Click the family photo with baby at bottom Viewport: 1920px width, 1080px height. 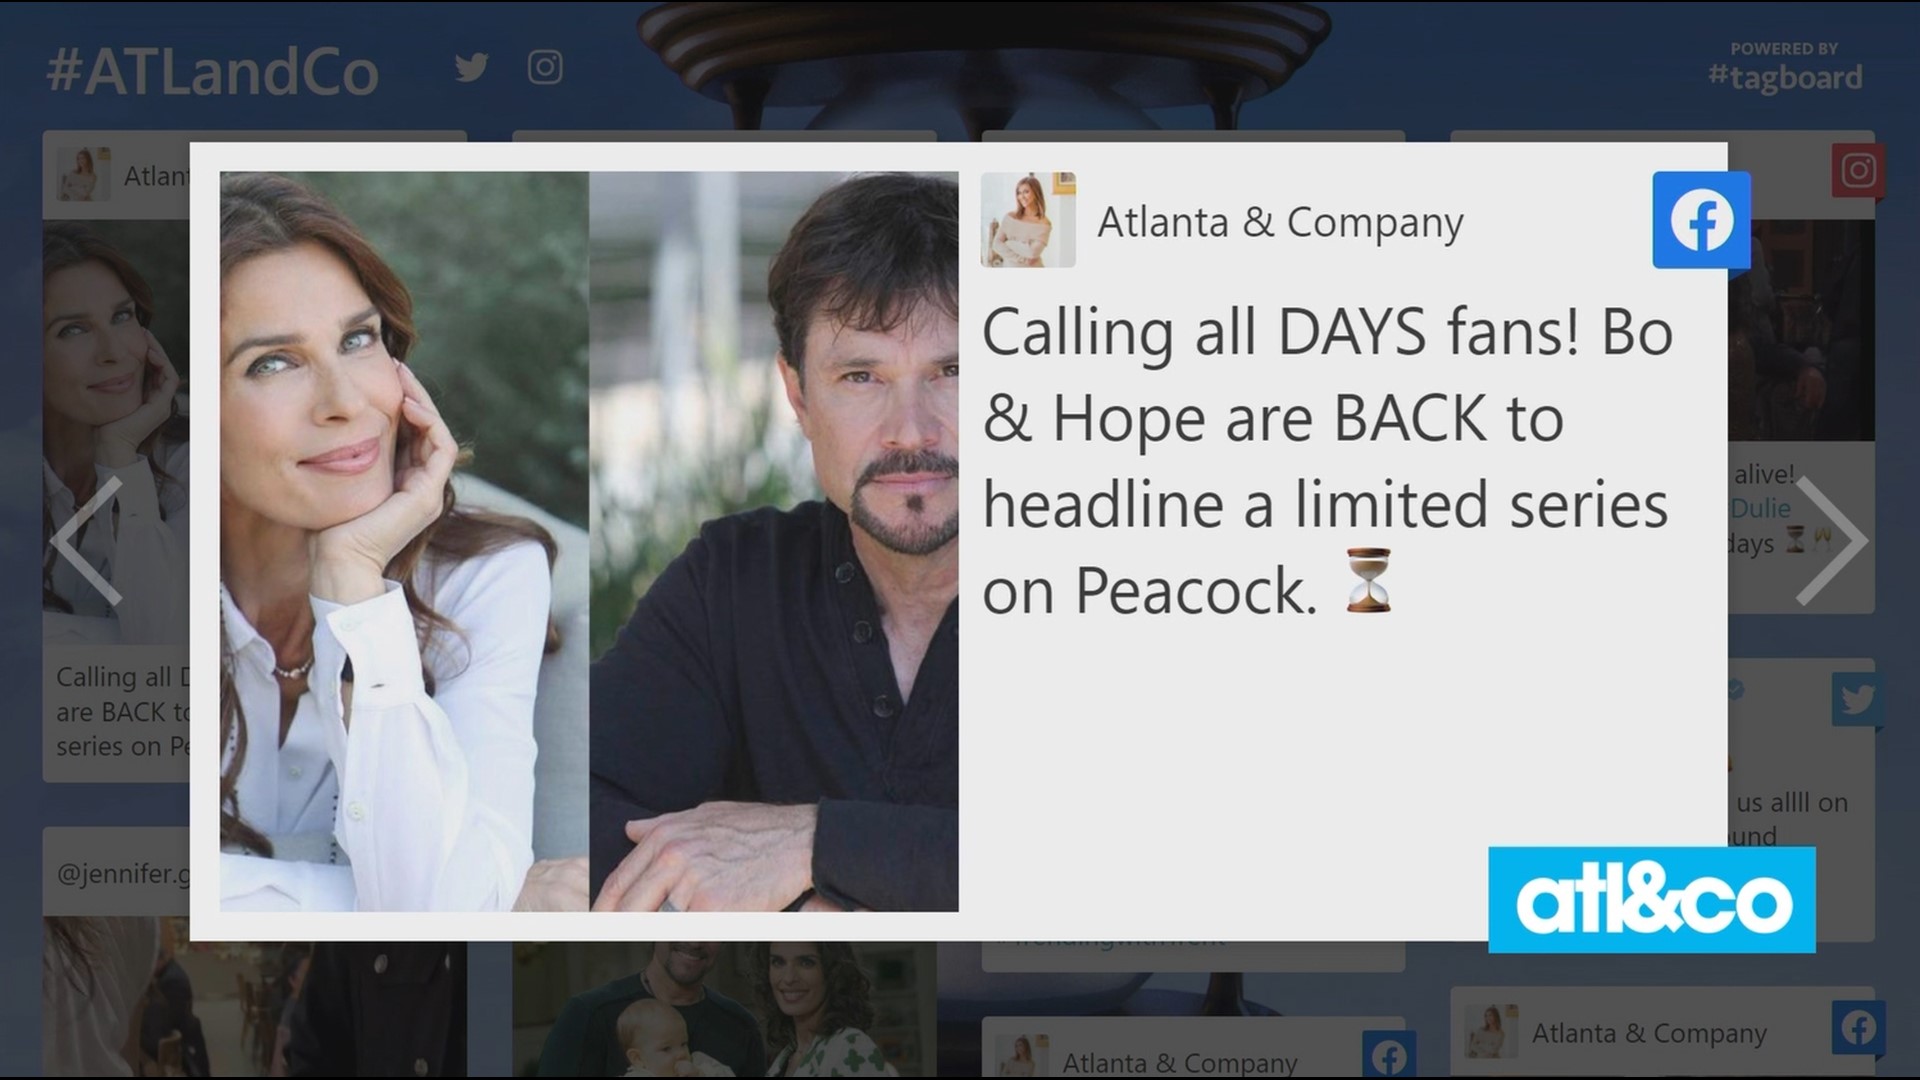click(x=725, y=1010)
